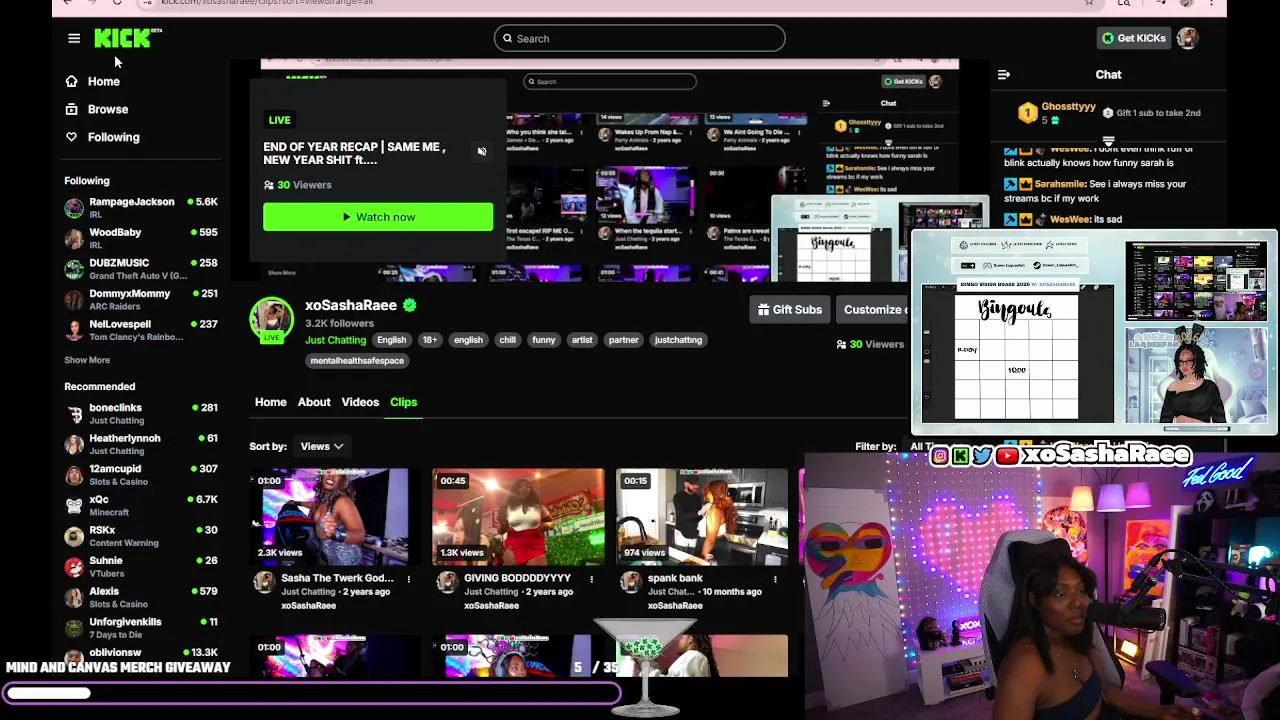Click the Watch now button

click(x=378, y=217)
